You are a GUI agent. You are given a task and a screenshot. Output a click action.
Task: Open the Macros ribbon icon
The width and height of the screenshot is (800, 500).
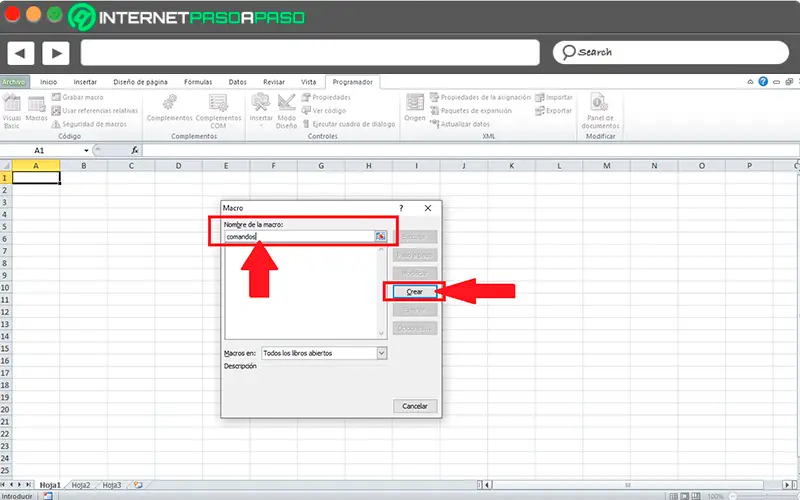(x=37, y=109)
